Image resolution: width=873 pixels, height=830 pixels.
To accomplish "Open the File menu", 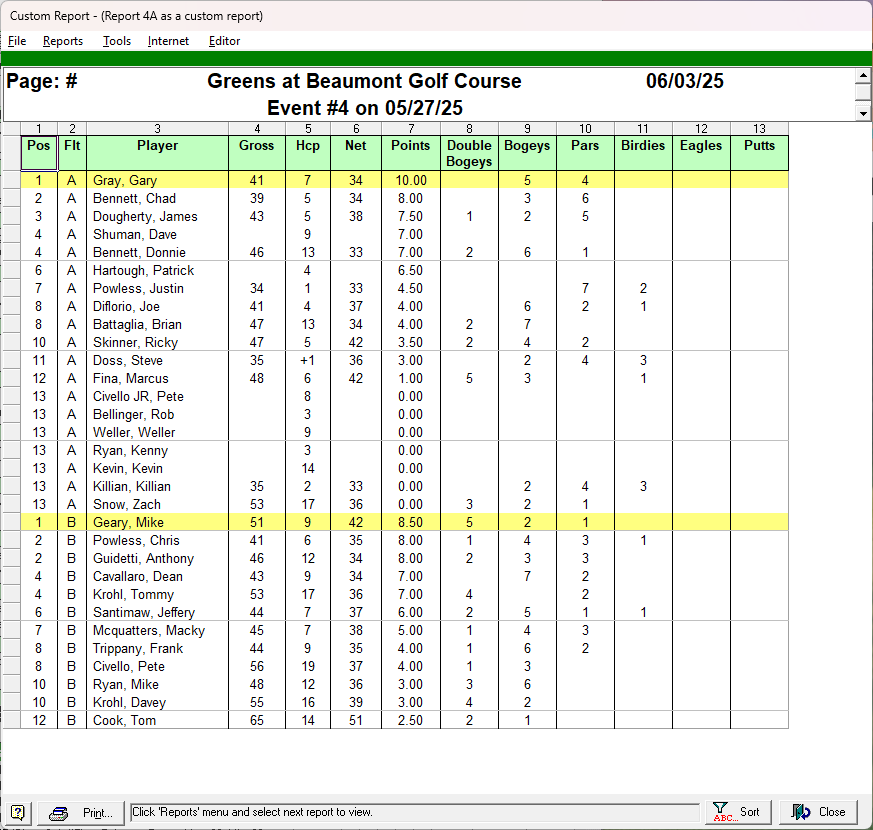I will tap(17, 41).
